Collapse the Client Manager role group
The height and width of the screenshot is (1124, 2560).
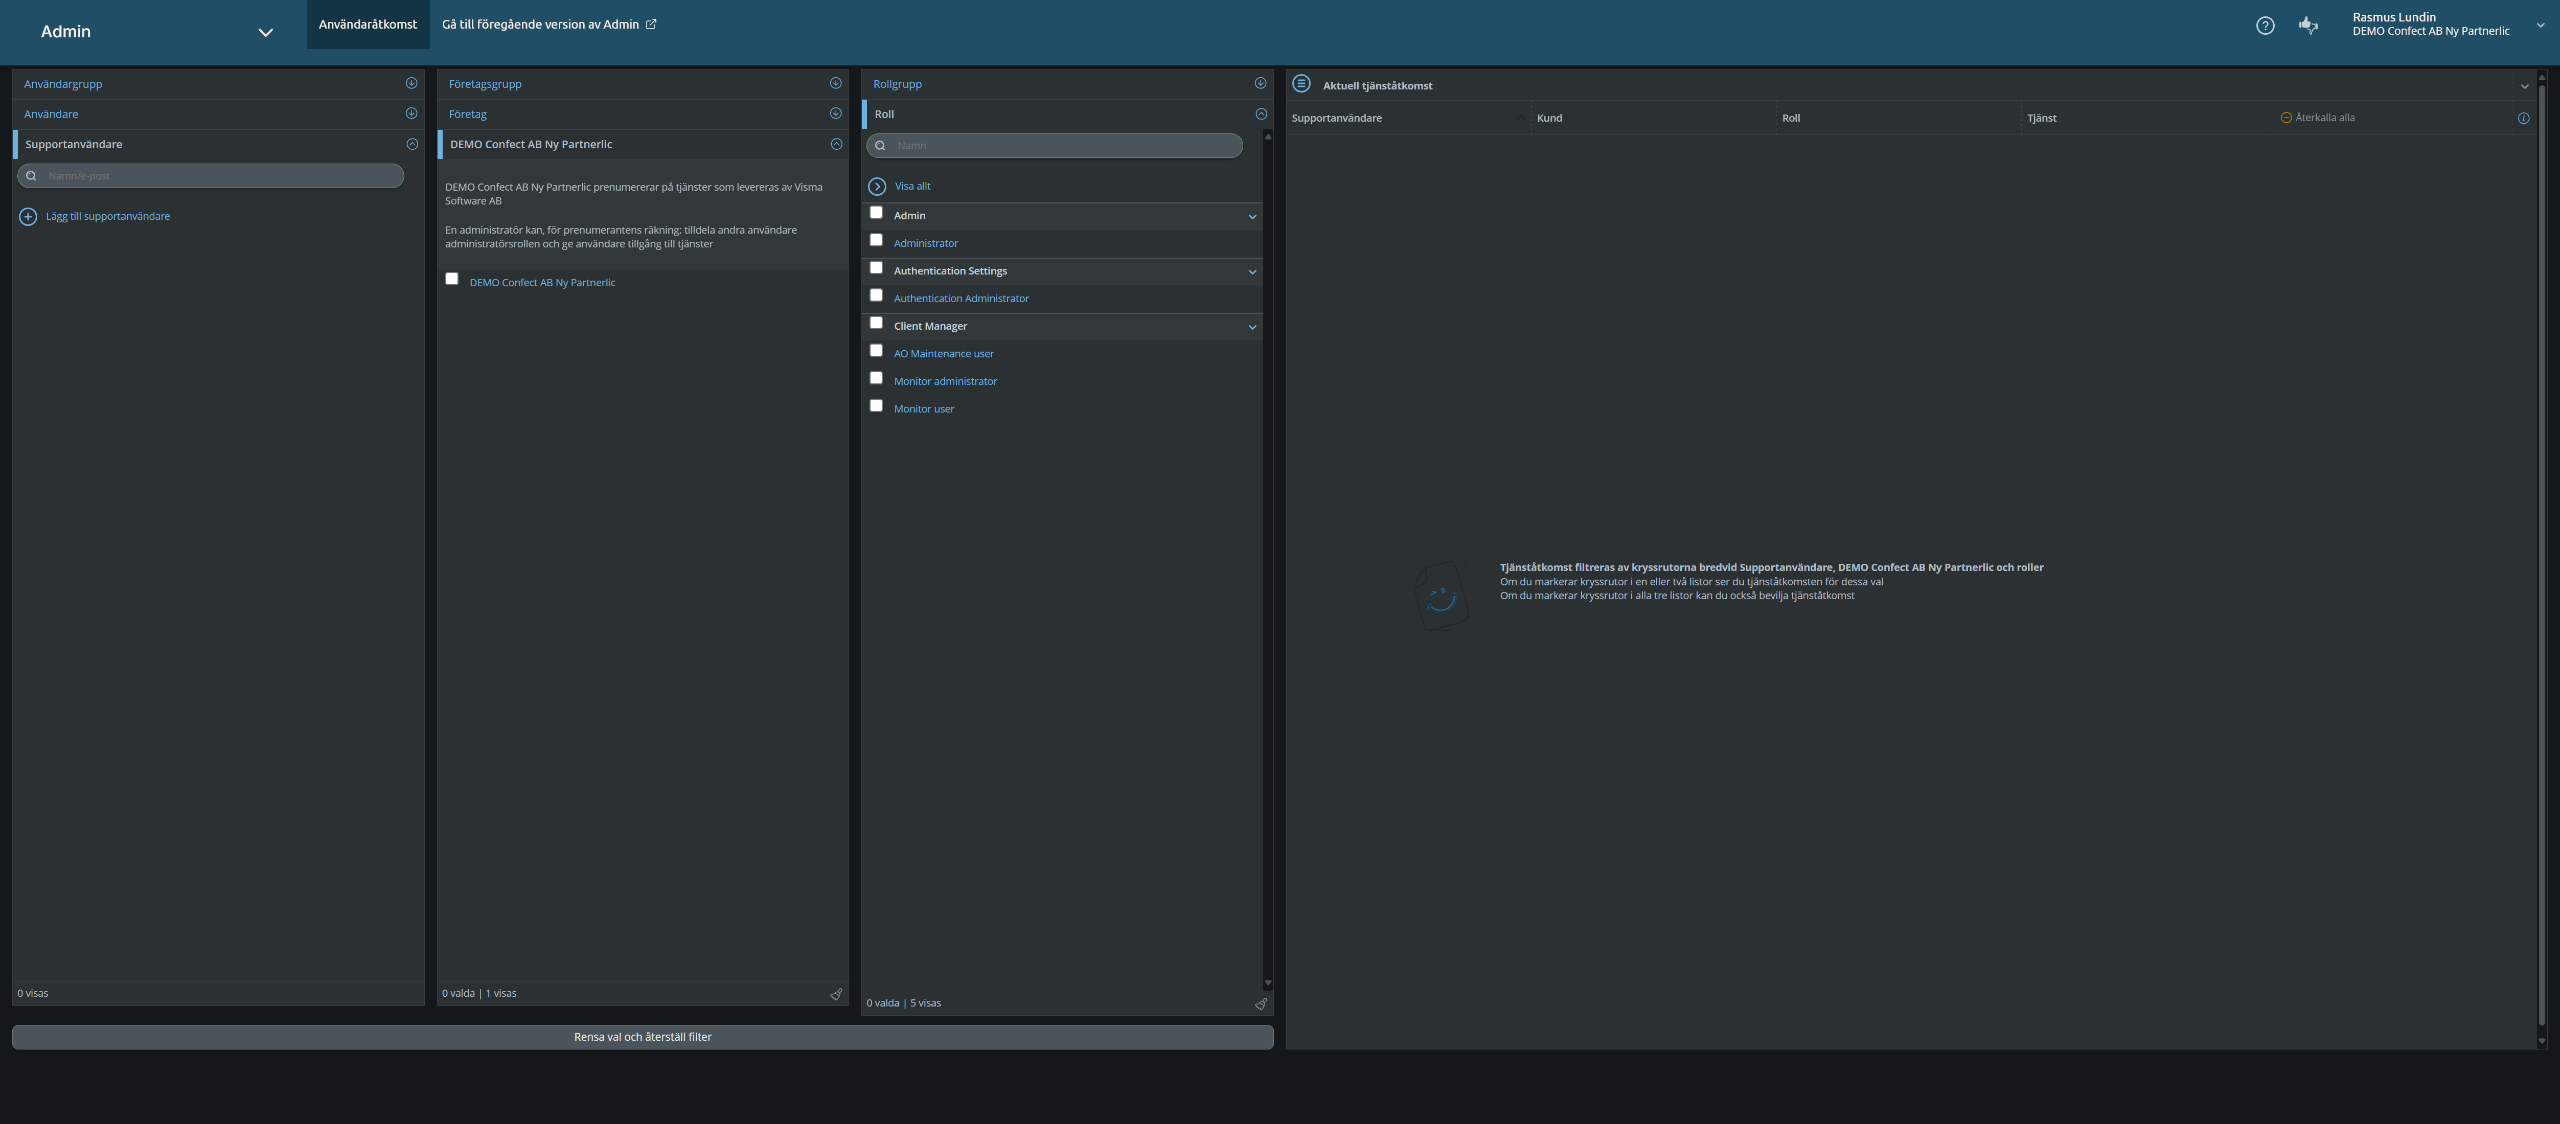click(1252, 327)
